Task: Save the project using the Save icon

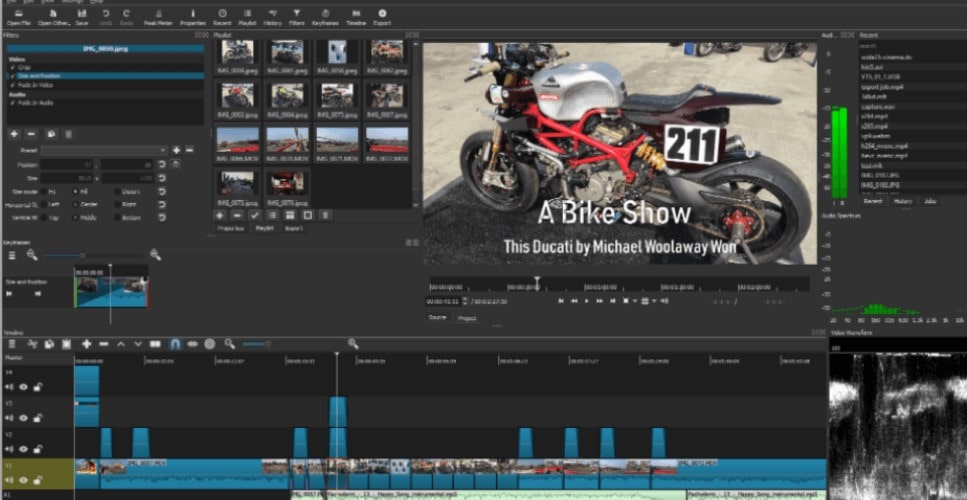Action: click(x=82, y=14)
